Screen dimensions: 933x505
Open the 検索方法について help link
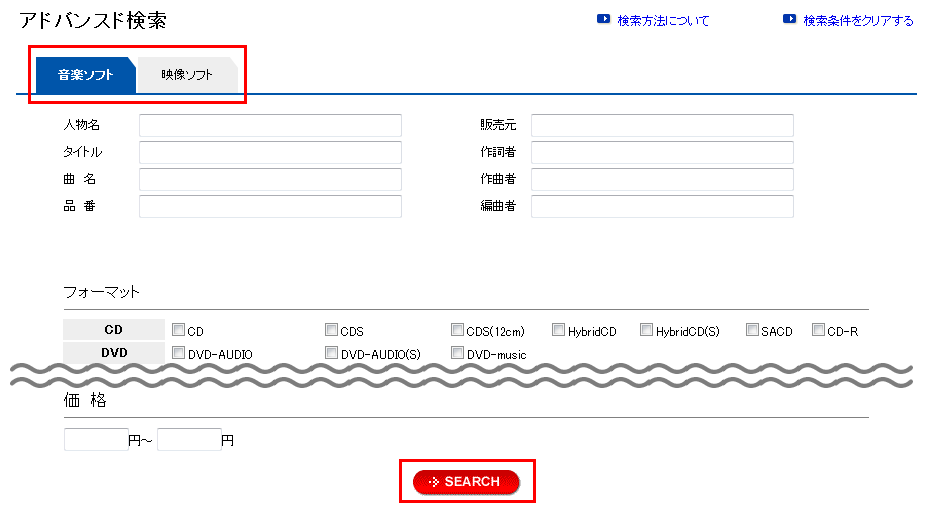663,21
